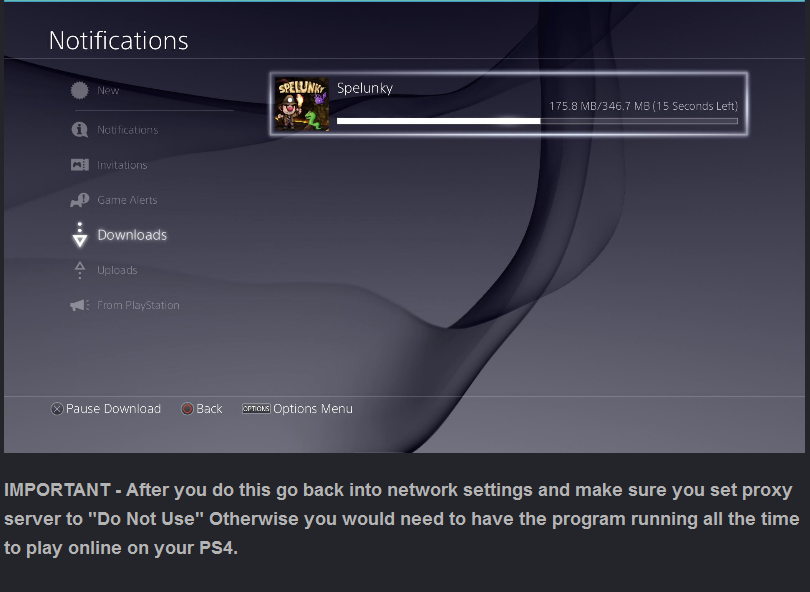The width and height of the screenshot is (810, 592).
Task: Click the Spelunky game cover thumbnail
Action: 302,104
